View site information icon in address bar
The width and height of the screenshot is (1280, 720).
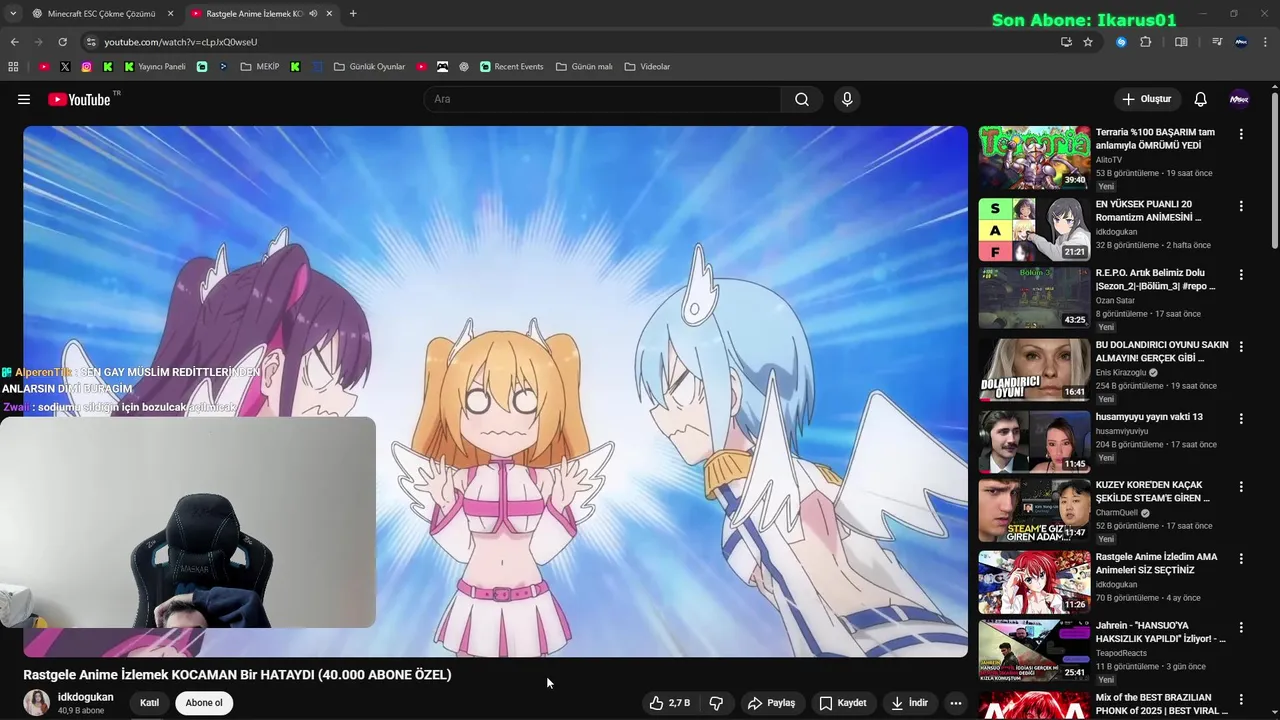(91, 42)
